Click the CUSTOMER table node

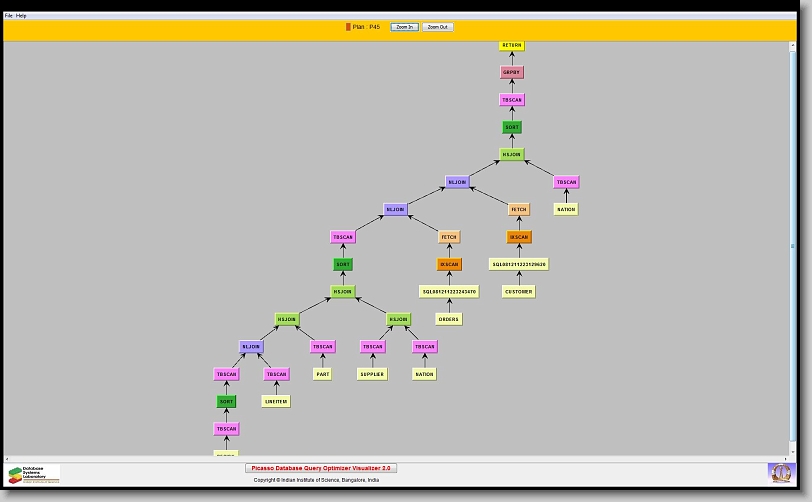pos(518,292)
